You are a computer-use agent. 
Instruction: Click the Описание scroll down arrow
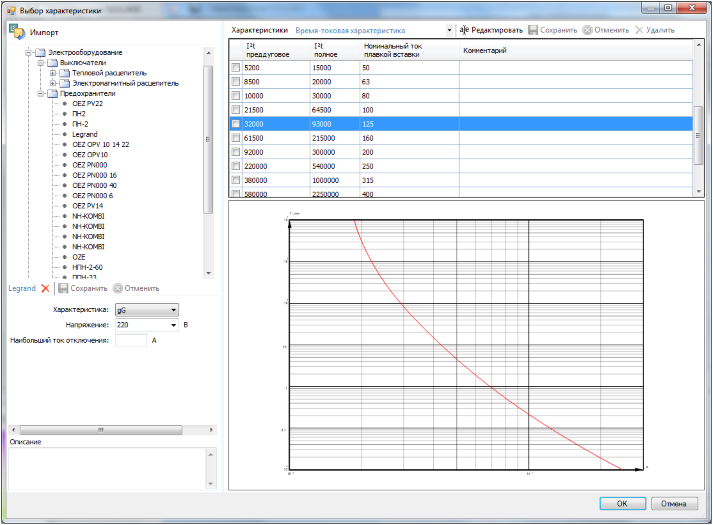tap(211, 484)
